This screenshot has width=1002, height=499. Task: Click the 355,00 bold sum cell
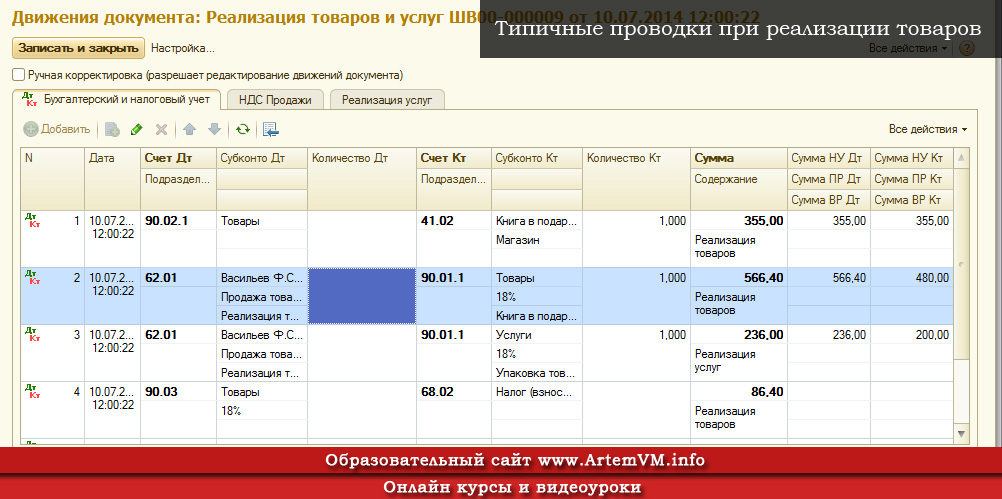739,221
